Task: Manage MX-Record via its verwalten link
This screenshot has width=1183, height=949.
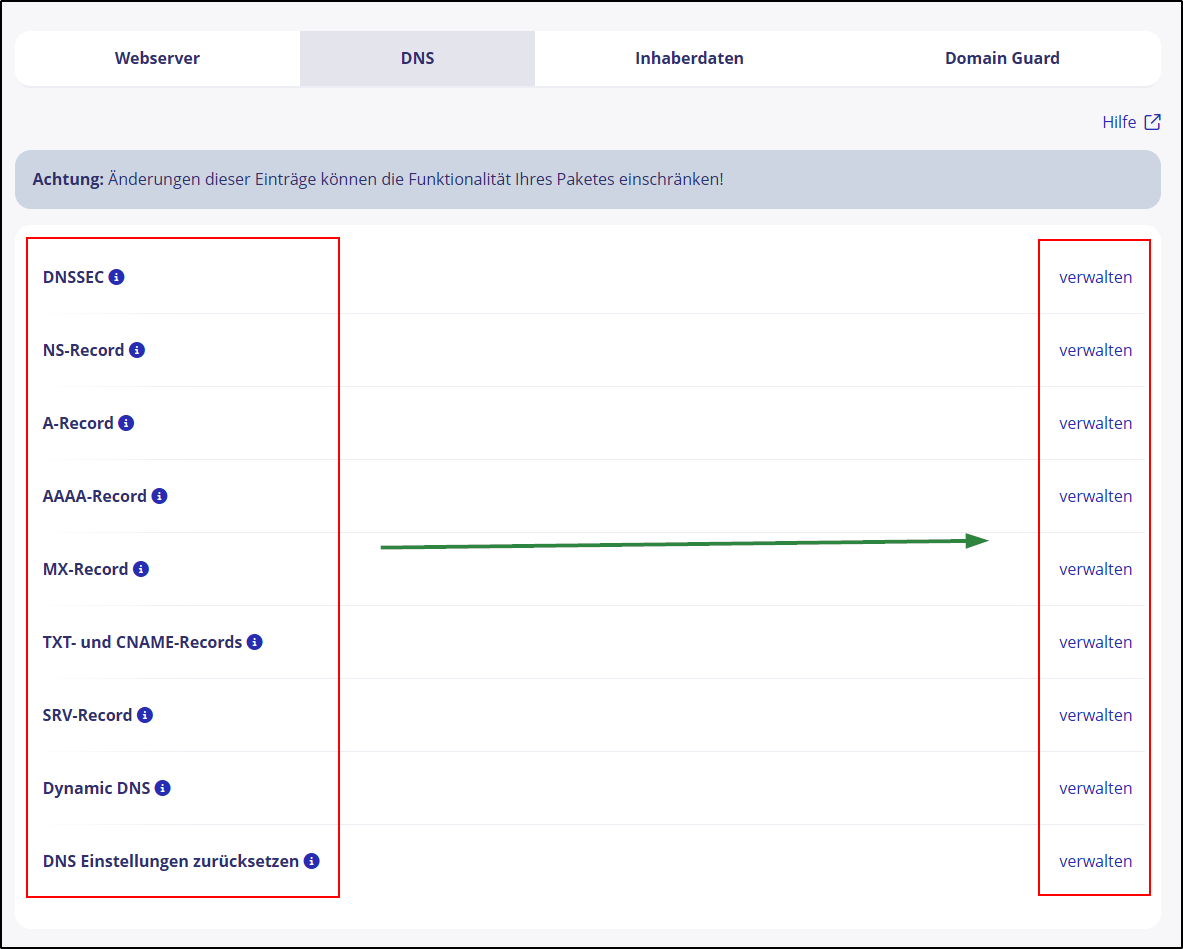Action: point(1095,569)
